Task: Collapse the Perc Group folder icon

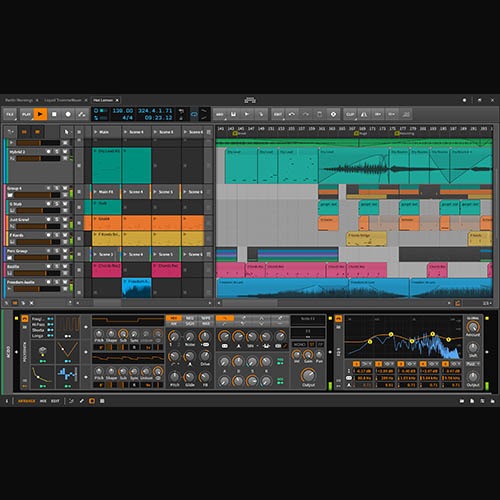Action: click(x=10, y=258)
